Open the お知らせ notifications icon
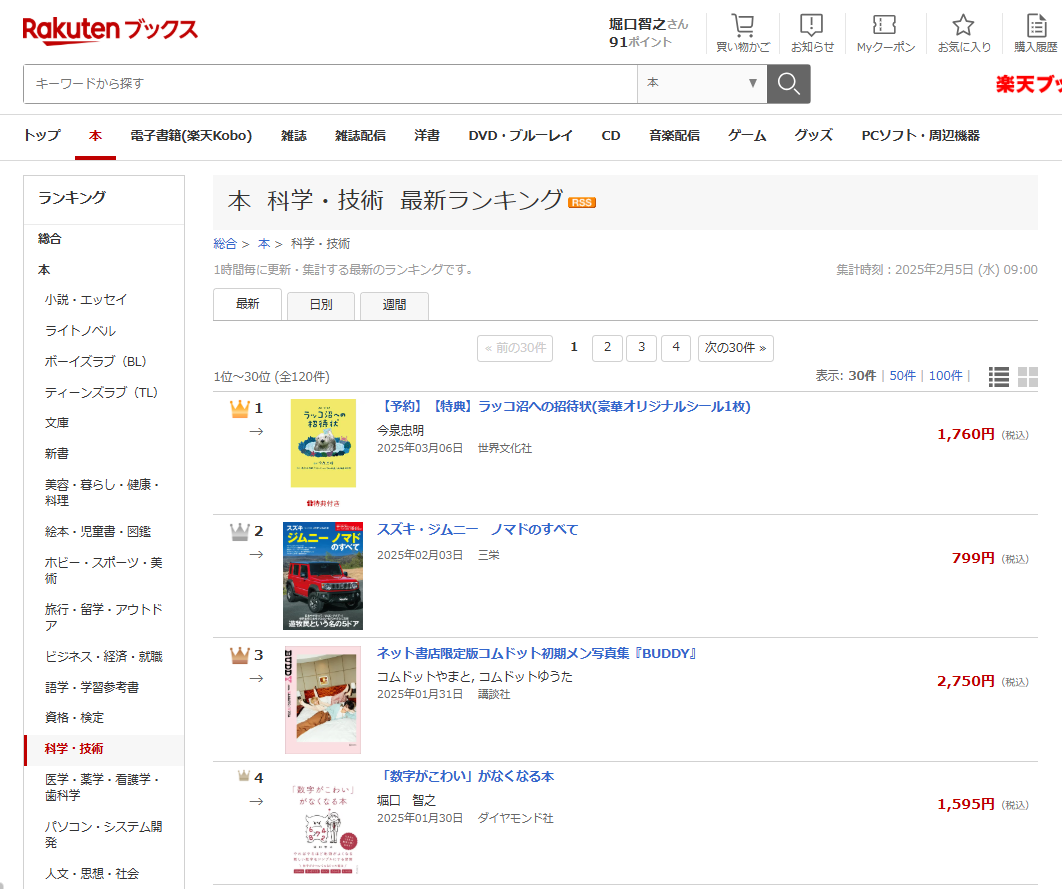The width and height of the screenshot is (1062, 889). pos(811,25)
